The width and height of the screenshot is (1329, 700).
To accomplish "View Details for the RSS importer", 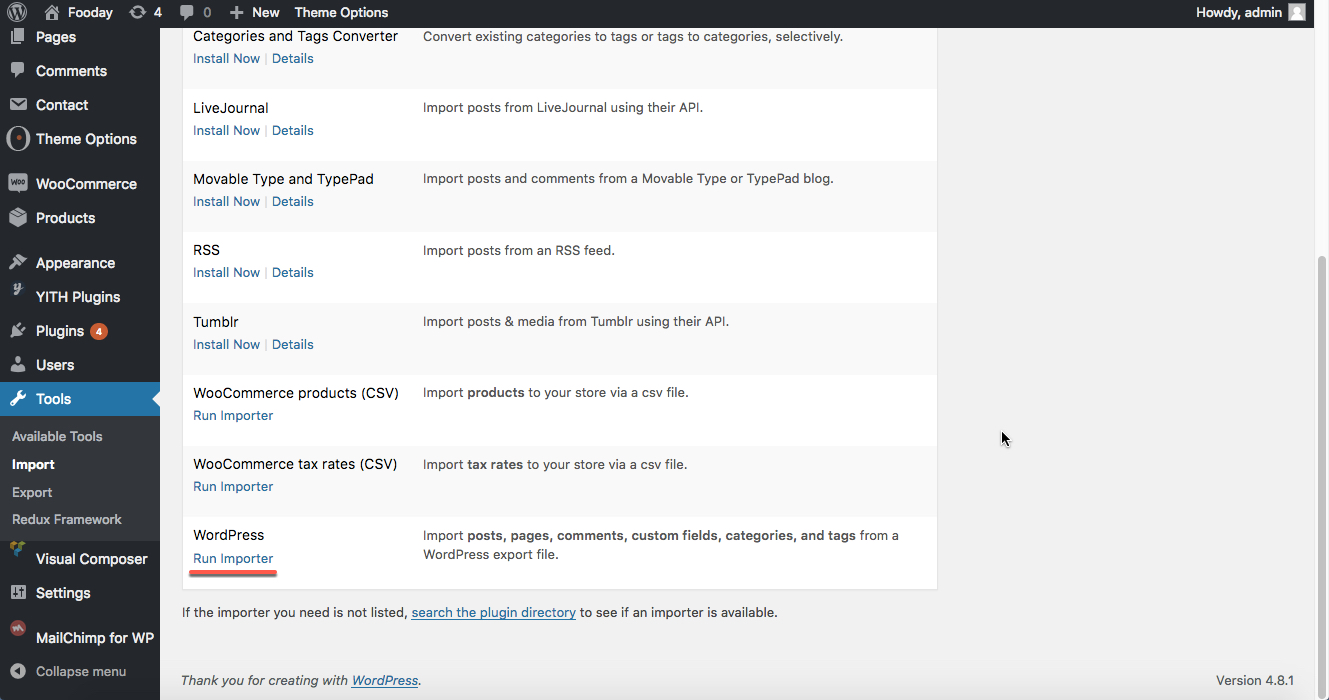I will (293, 272).
